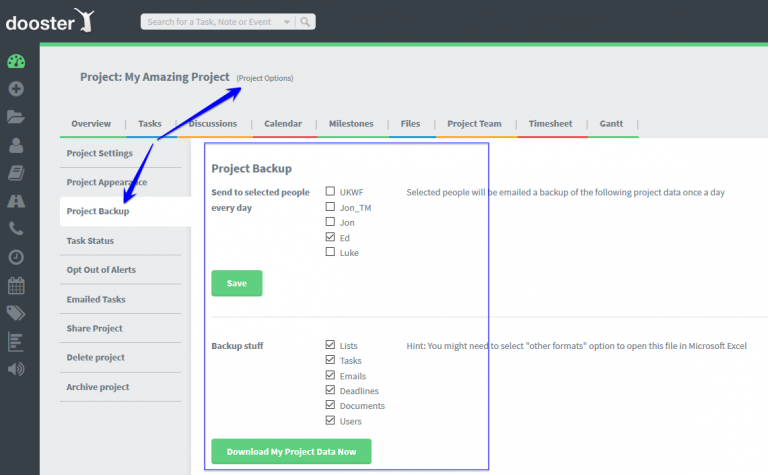Open the clock timesheet icon in sidebar
Image resolution: width=768 pixels, height=475 pixels.
click(x=16, y=257)
